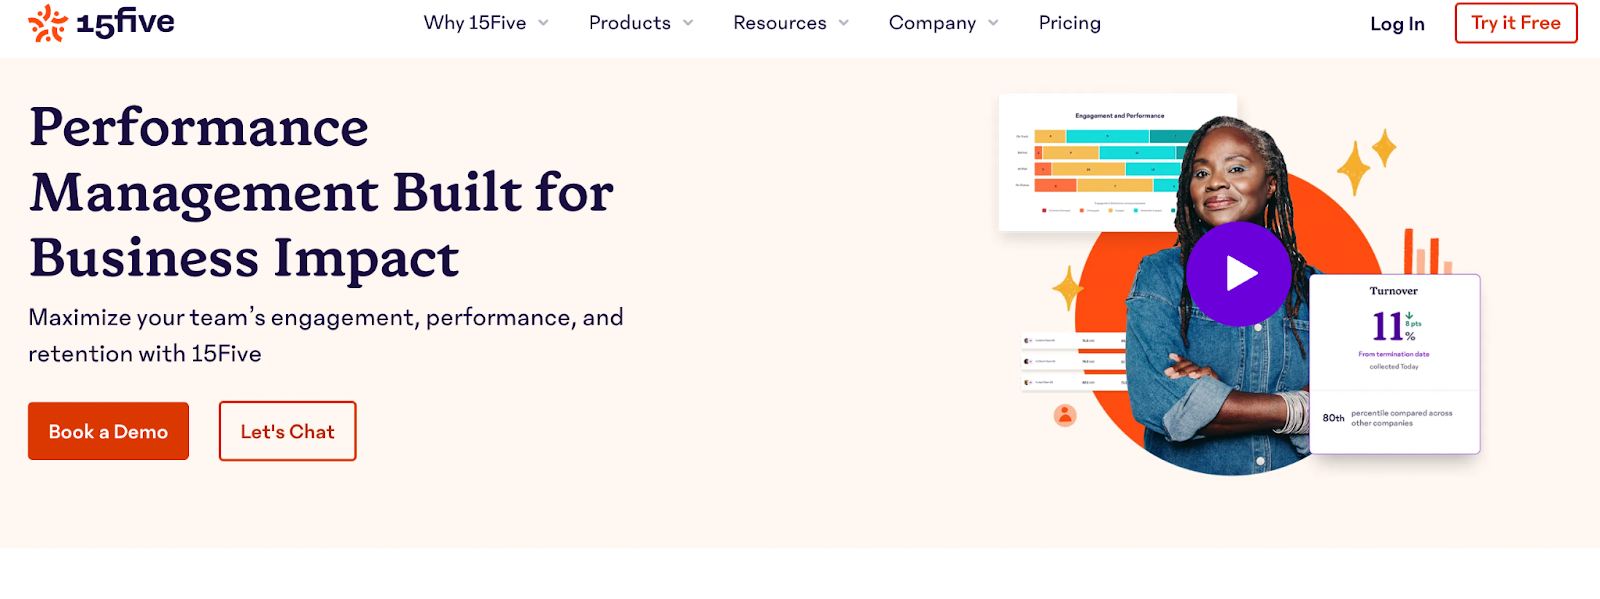Click the Turnover statistics card
The image size is (1600, 599).
tap(1394, 365)
